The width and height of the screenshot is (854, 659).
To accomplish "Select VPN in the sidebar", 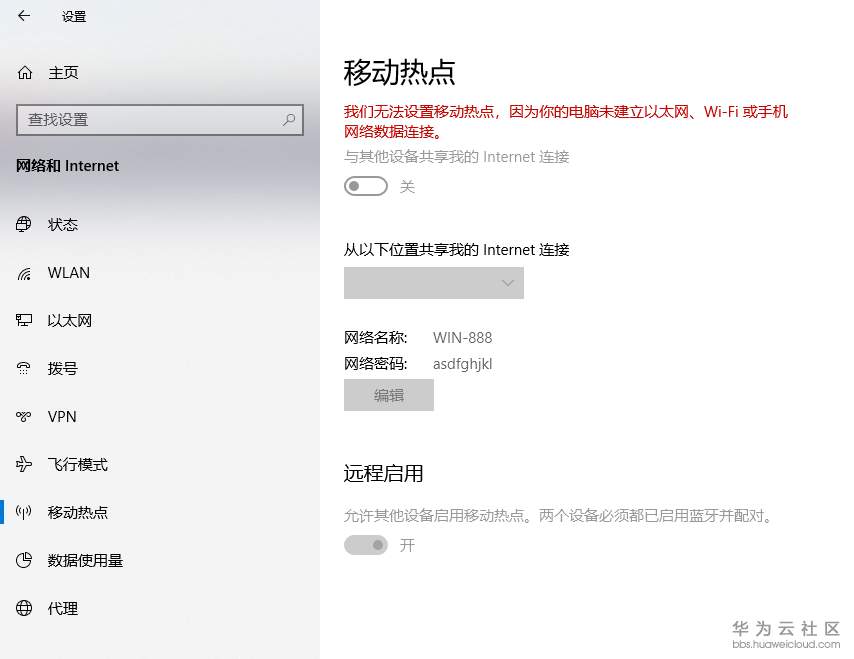I will click(160, 416).
